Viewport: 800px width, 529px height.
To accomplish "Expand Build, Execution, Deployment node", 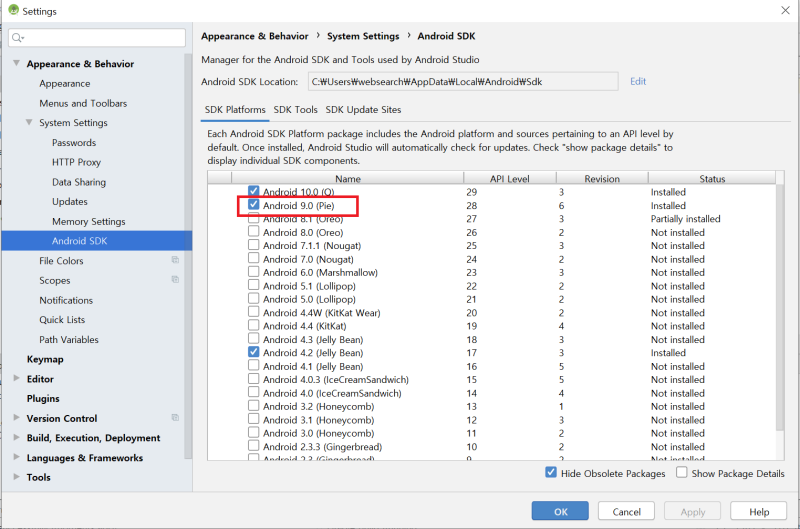I will point(16,437).
